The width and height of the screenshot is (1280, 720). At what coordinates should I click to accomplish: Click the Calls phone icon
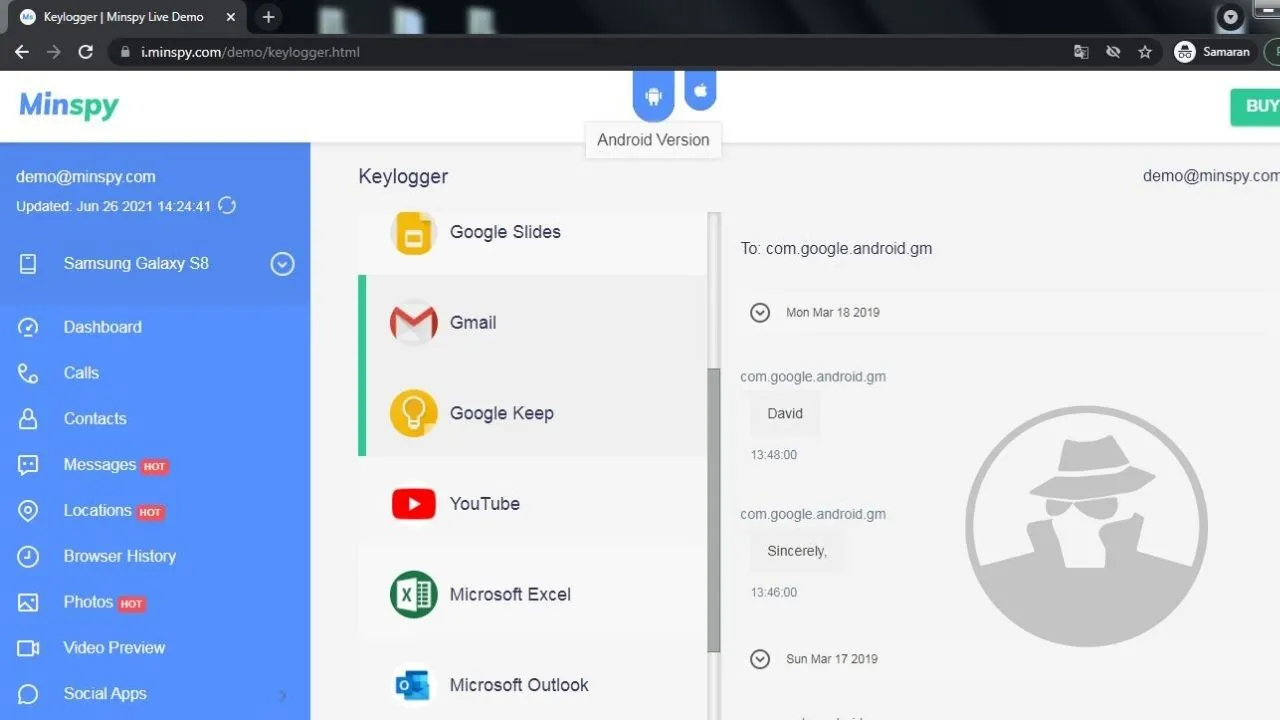pyautogui.click(x=28, y=373)
